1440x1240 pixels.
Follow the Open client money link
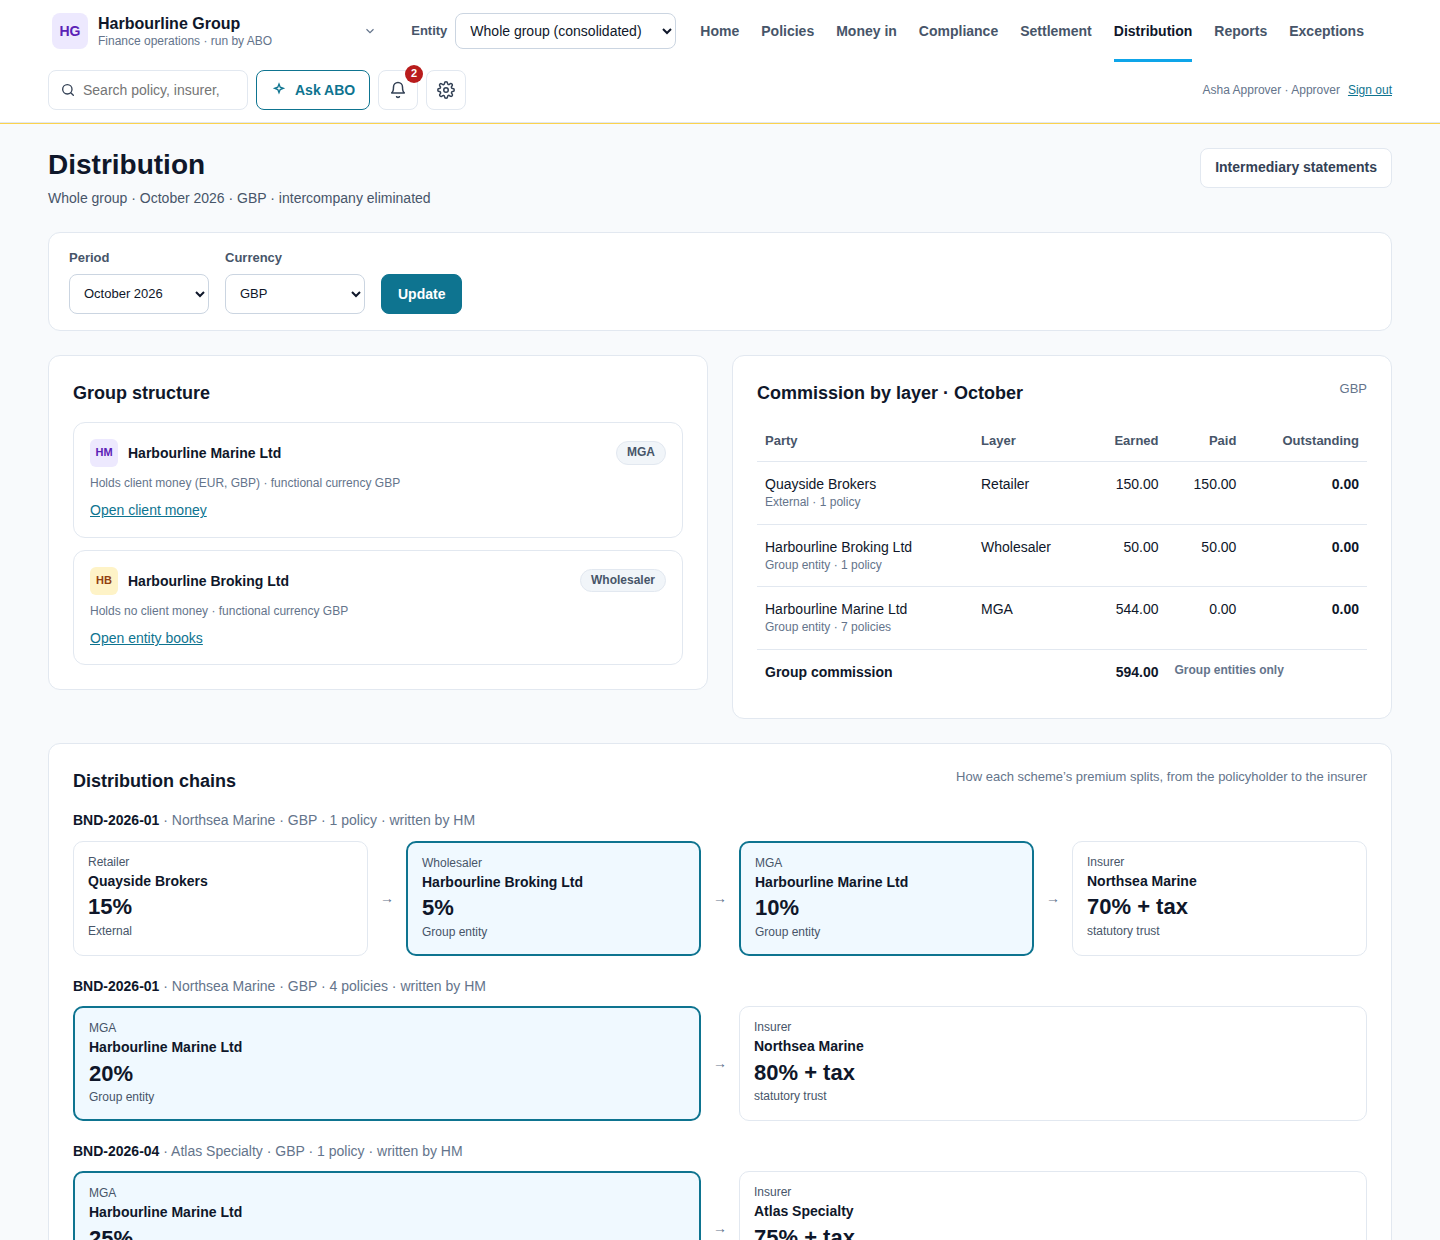[148, 510]
